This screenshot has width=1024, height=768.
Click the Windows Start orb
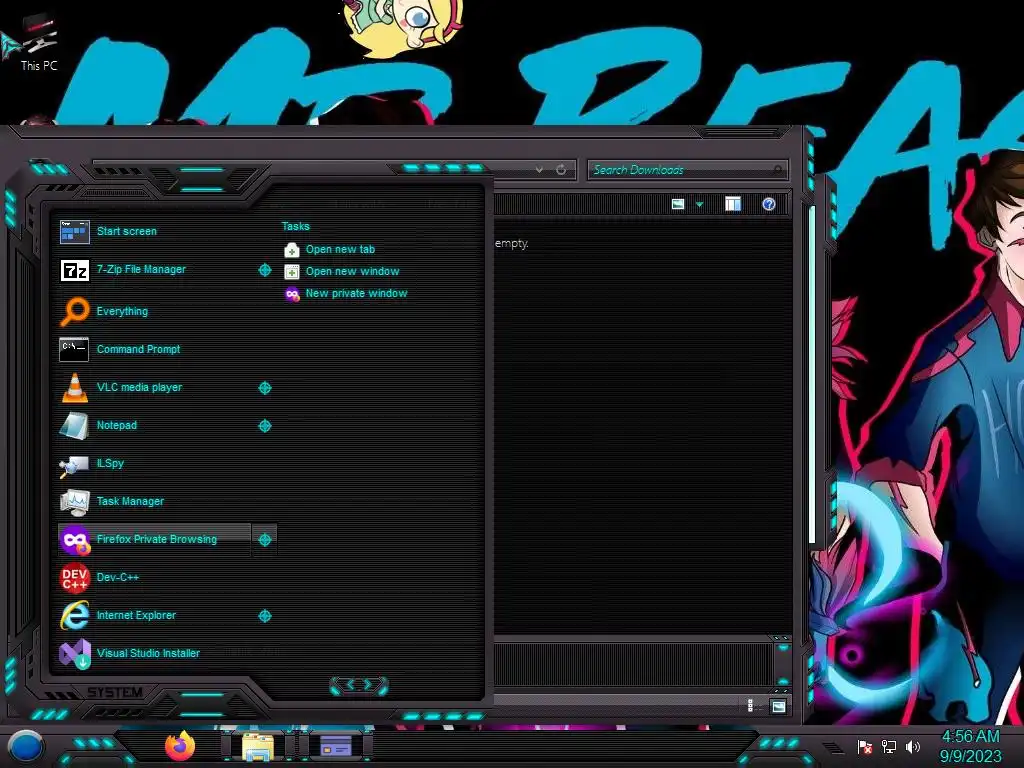pyautogui.click(x=26, y=746)
